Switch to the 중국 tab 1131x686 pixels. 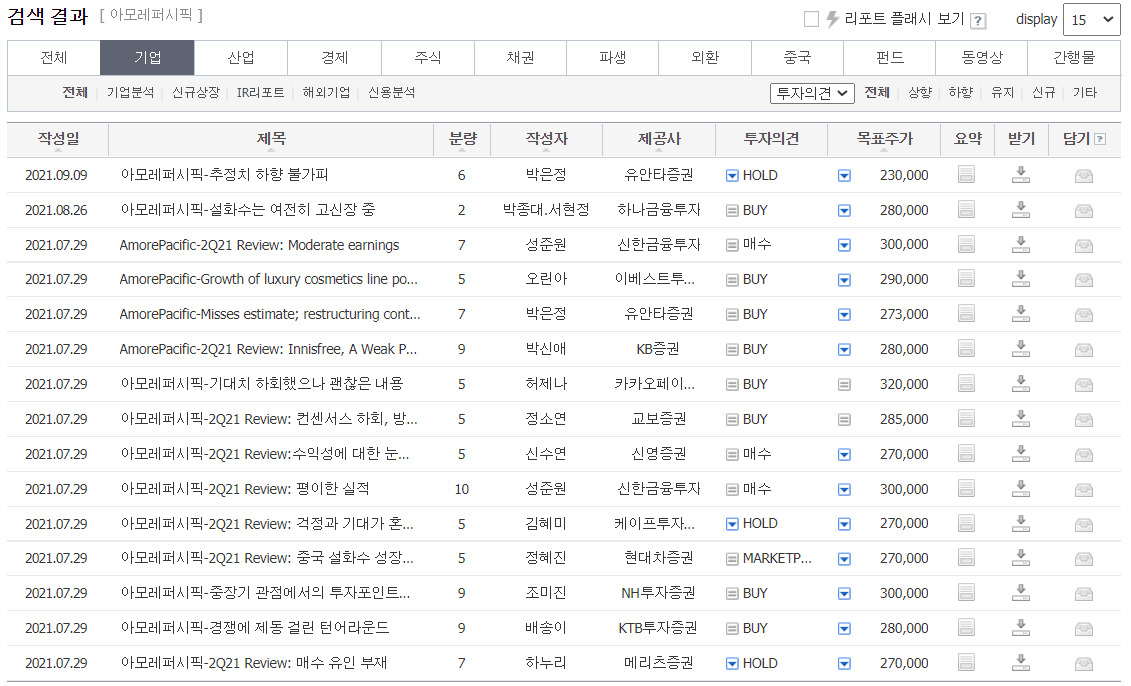click(x=797, y=58)
